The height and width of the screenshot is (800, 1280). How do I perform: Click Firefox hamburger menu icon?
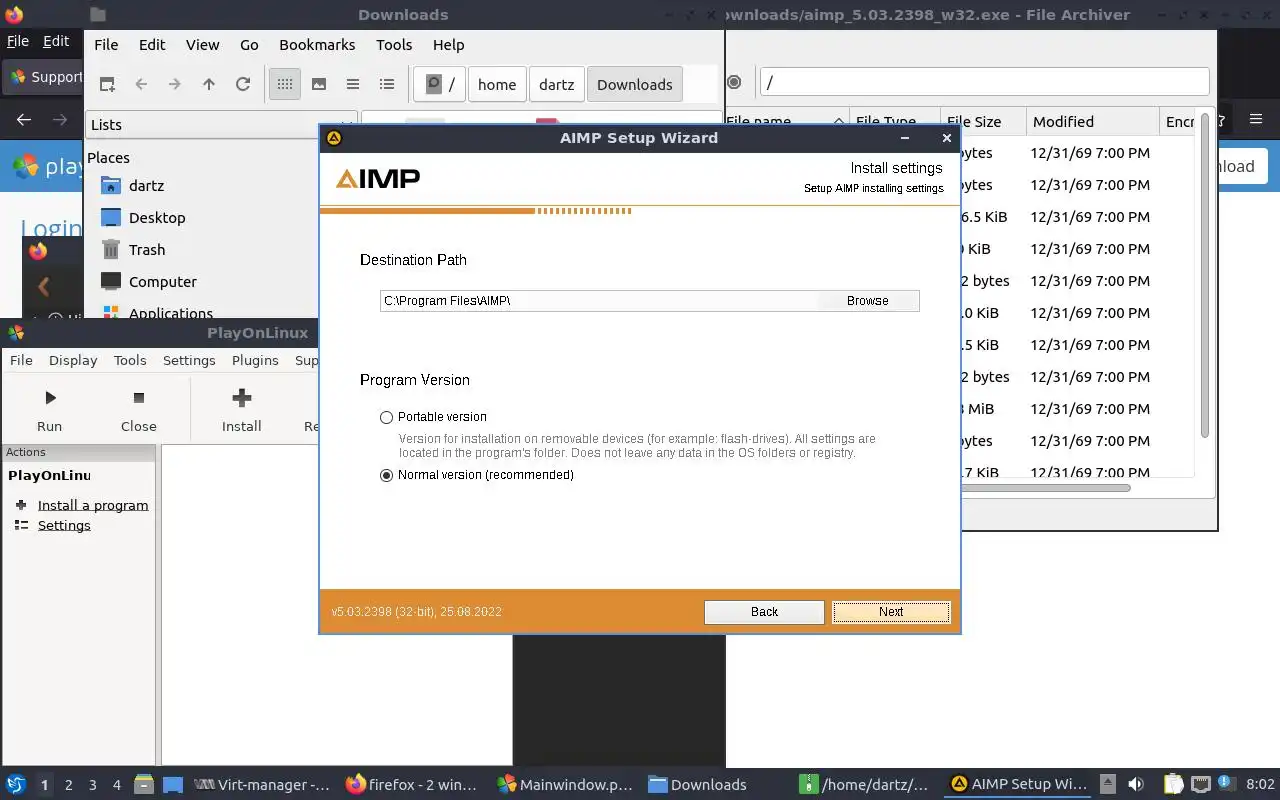click(1256, 120)
